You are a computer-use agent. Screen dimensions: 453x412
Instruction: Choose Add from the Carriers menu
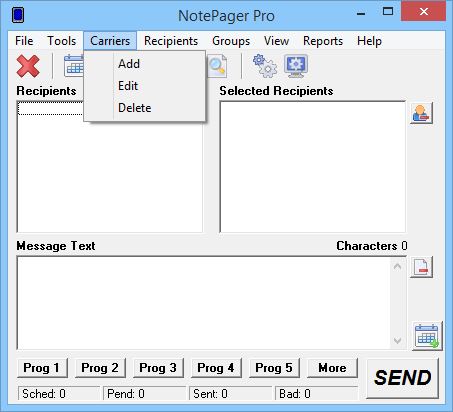coord(144,64)
